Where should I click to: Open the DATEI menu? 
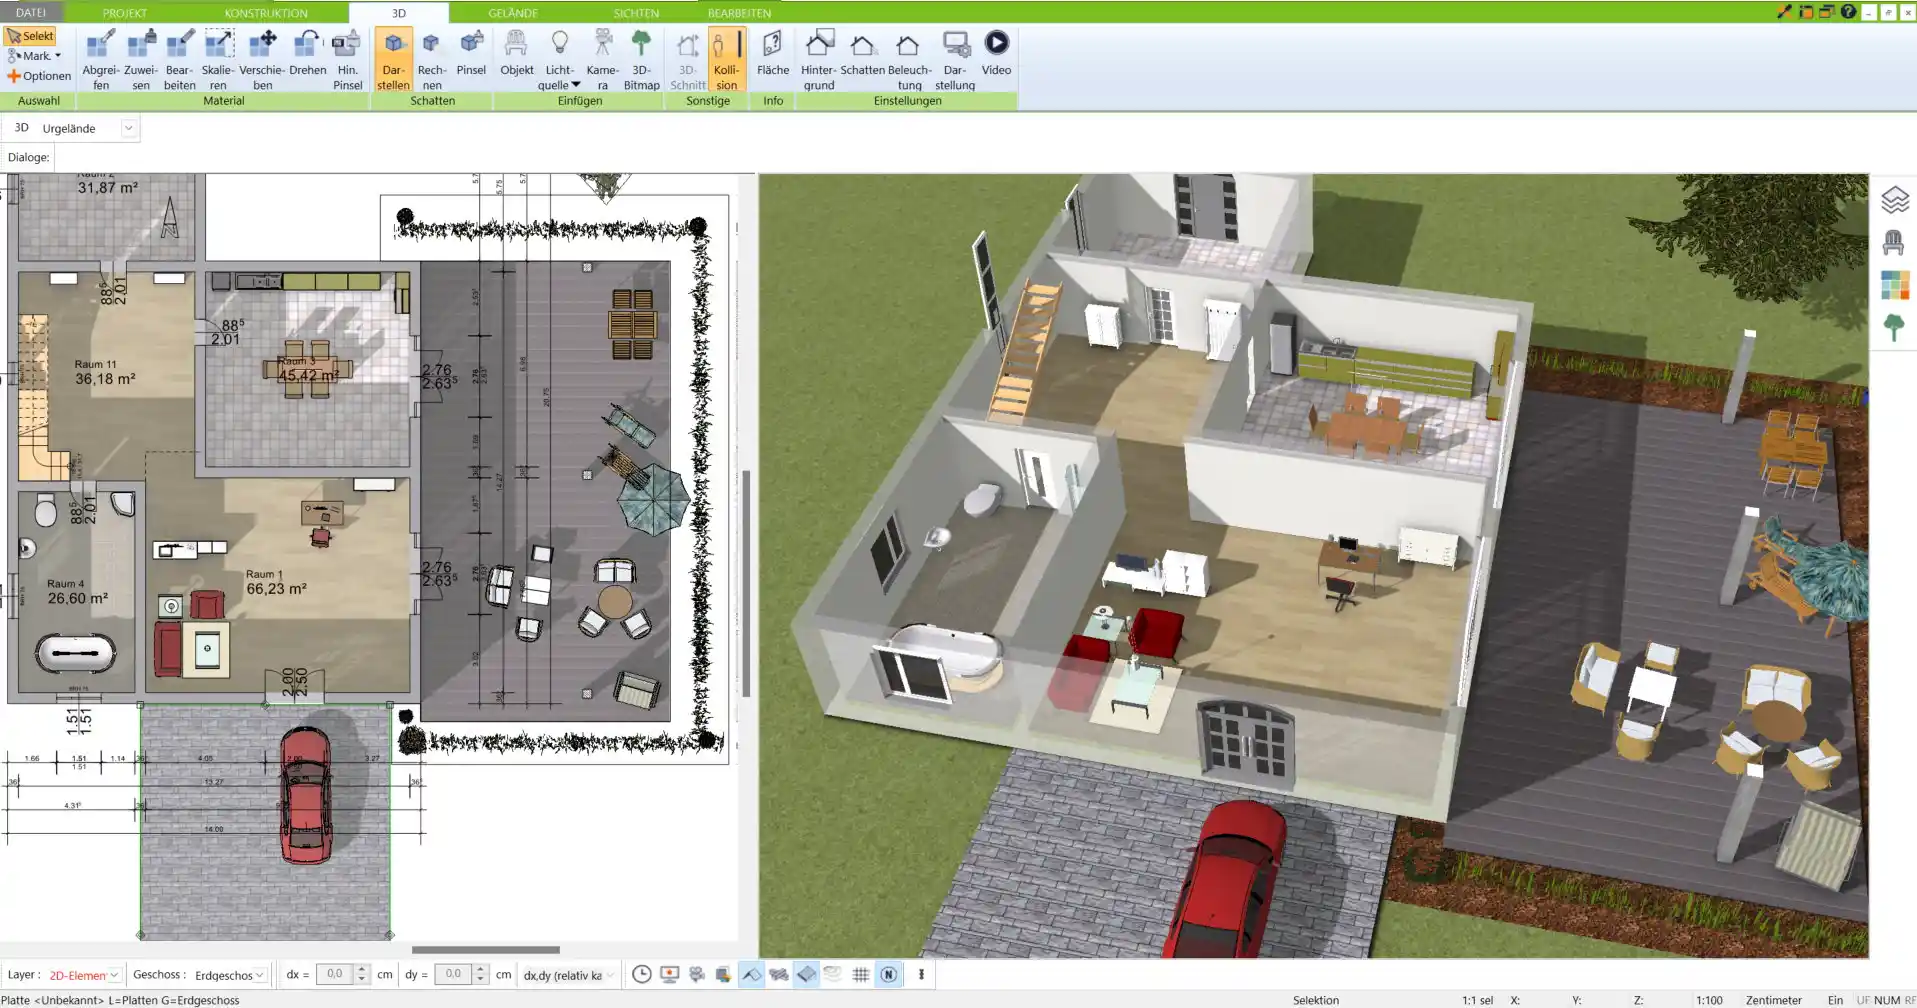(31, 13)
